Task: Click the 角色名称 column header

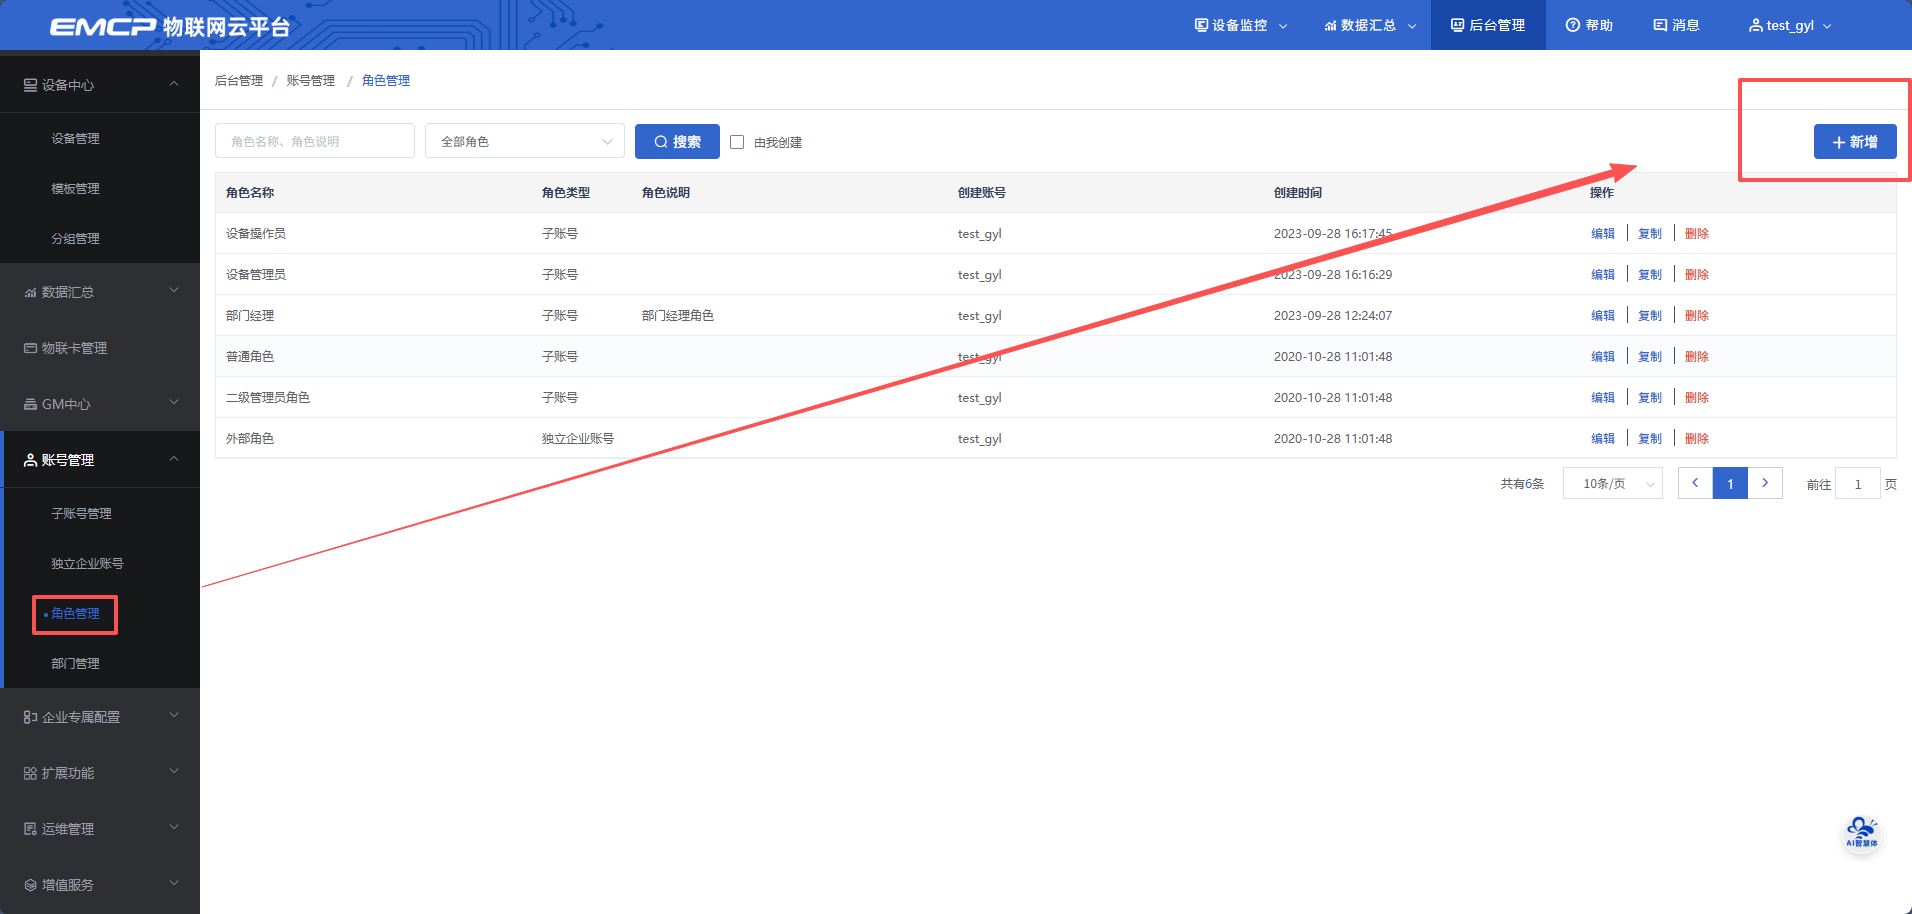Action: [250, 193]
